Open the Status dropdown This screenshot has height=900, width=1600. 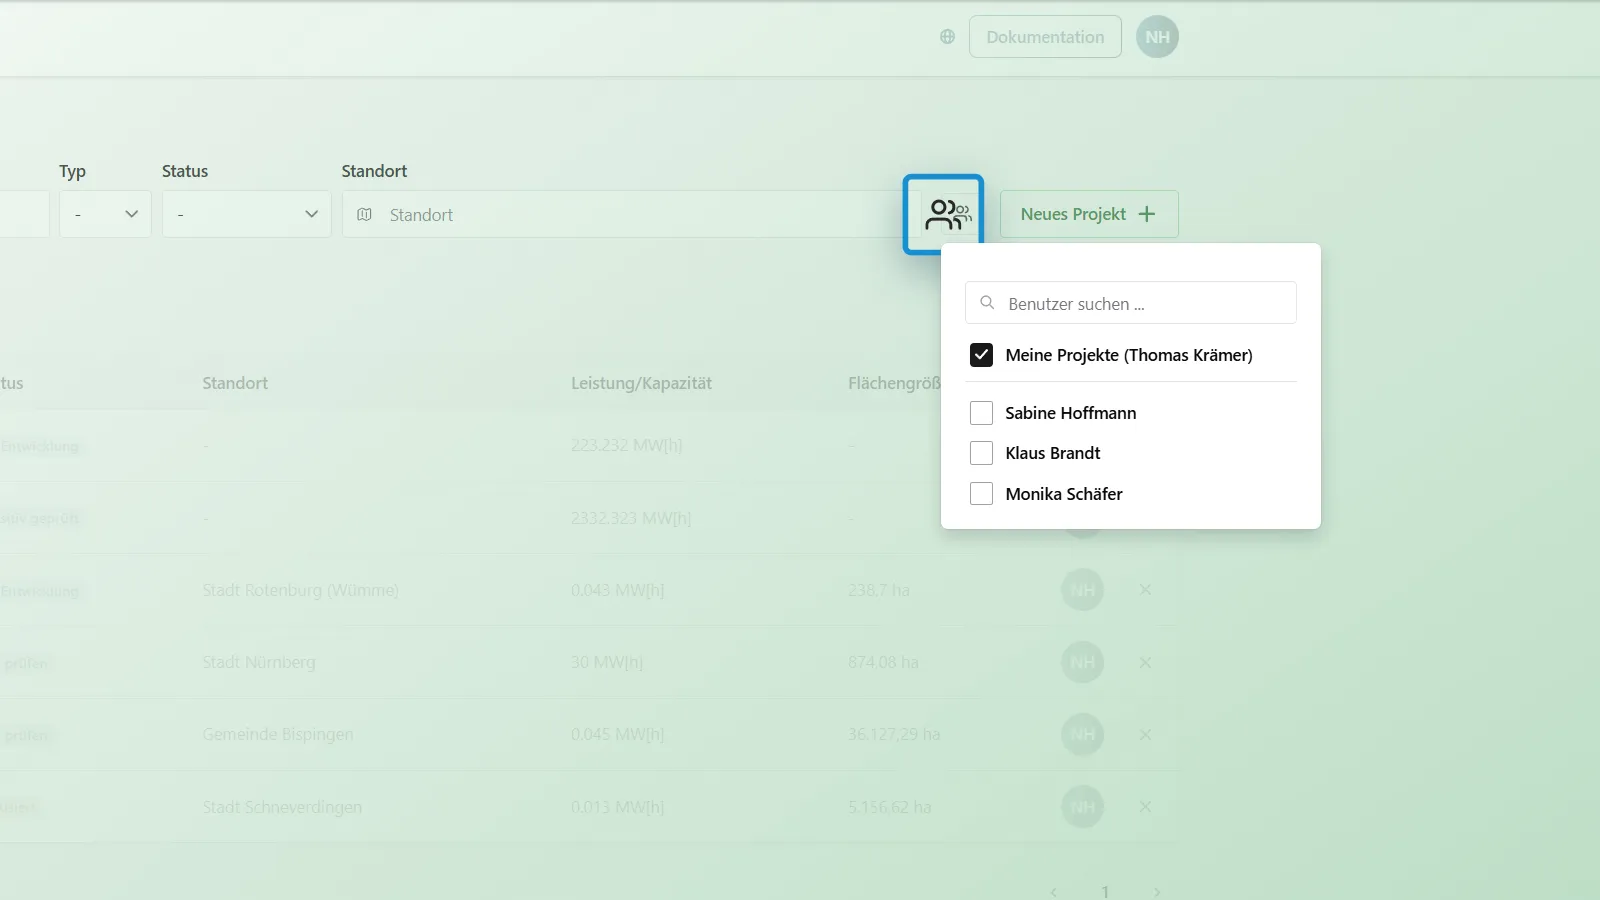247,214
